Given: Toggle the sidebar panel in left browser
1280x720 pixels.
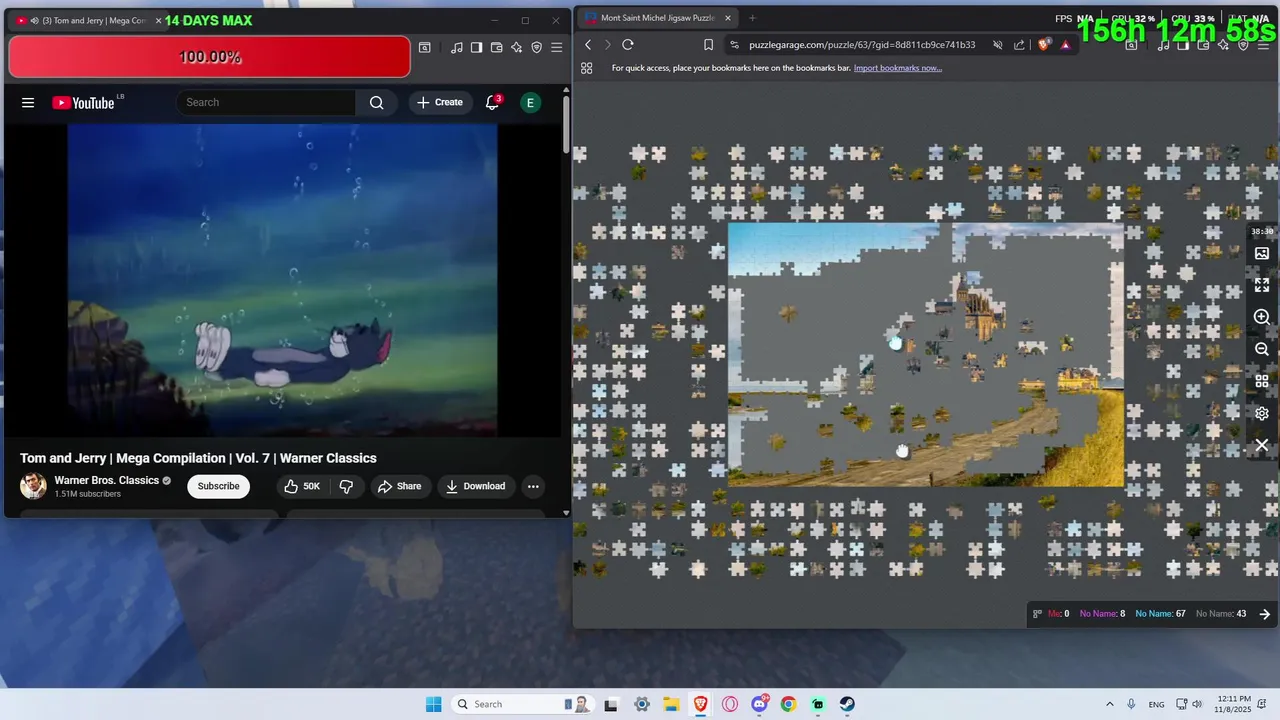Looking at the screenshot, I should 477,47.
